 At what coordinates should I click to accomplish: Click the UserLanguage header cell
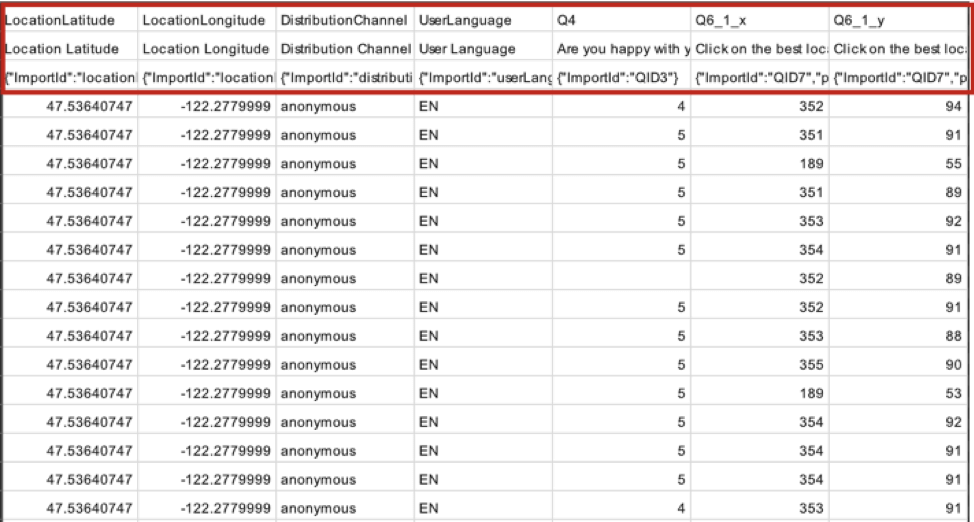(483, 21)
